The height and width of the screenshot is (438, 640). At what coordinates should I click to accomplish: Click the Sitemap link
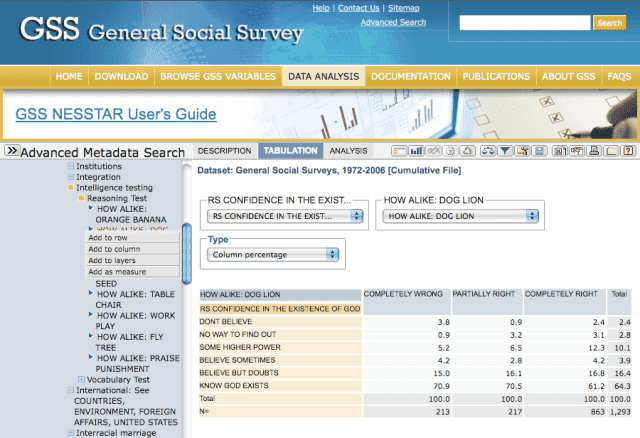tap(404, 8)
